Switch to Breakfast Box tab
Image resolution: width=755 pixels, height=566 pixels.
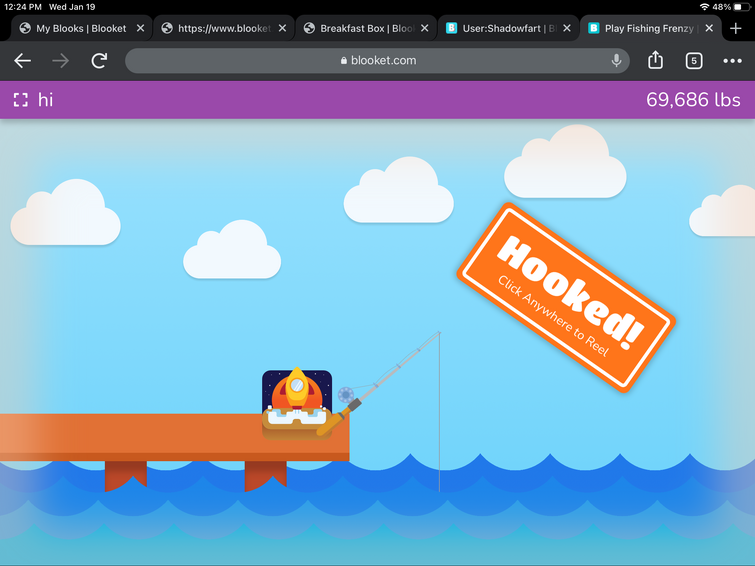click(x=366, y=28)
